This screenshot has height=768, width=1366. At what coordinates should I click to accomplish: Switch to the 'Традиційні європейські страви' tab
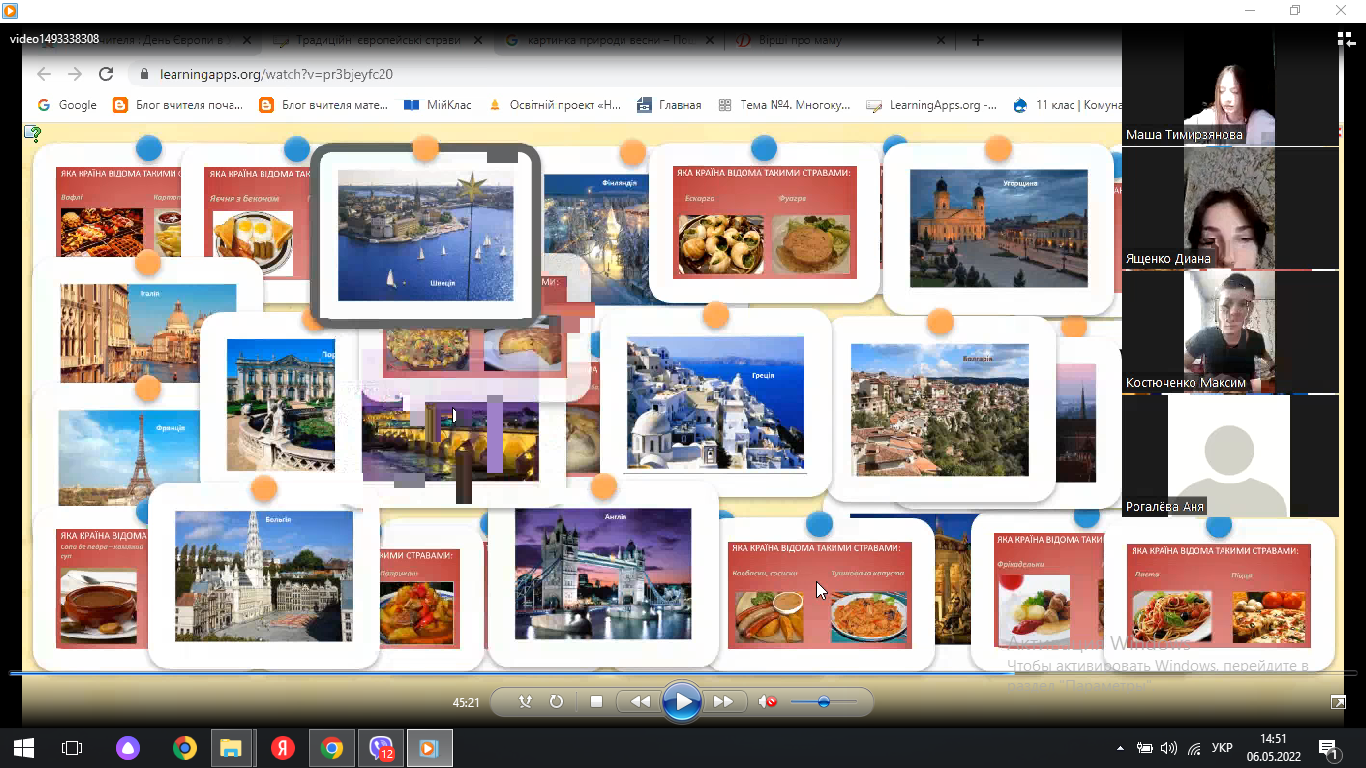(376, 41)
